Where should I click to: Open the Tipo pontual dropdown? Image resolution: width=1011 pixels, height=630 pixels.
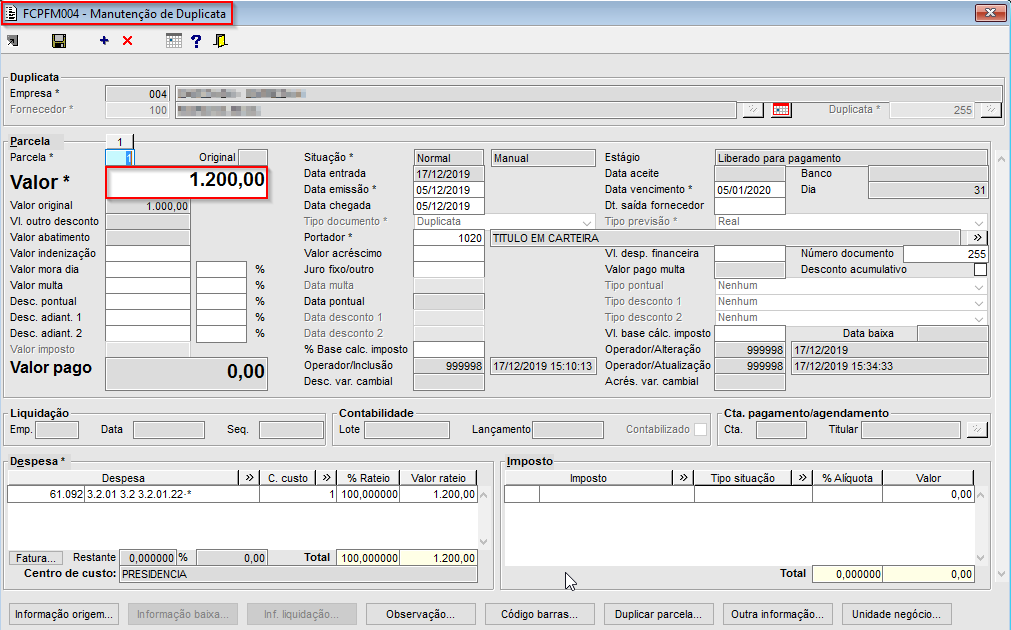pyautogui.click(x=979, y=286)
